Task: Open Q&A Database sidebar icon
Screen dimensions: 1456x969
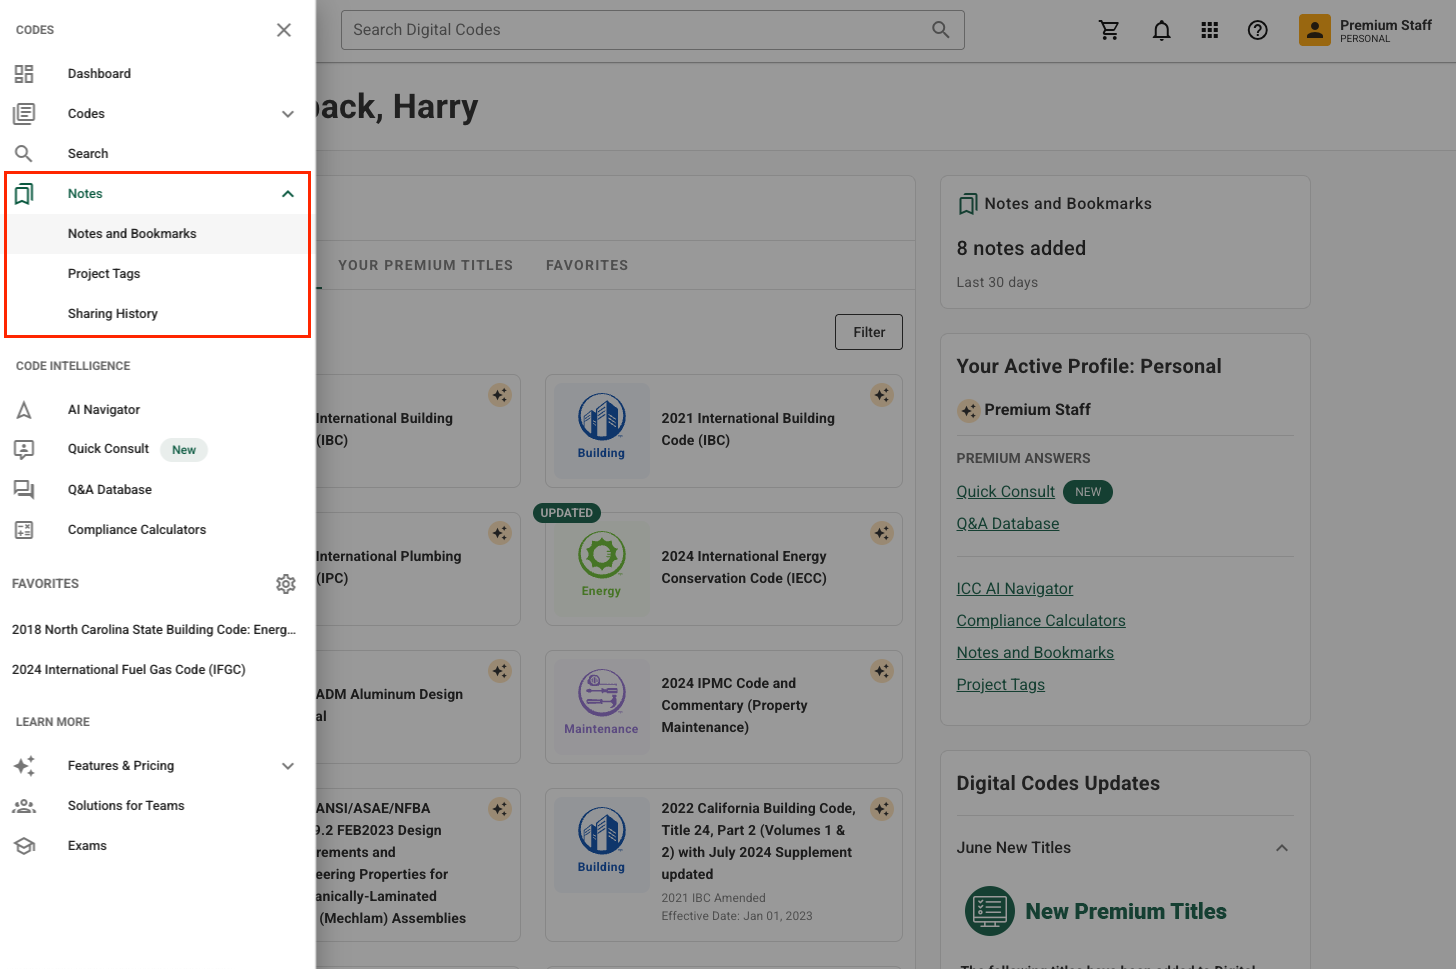Action: point(24,490)
